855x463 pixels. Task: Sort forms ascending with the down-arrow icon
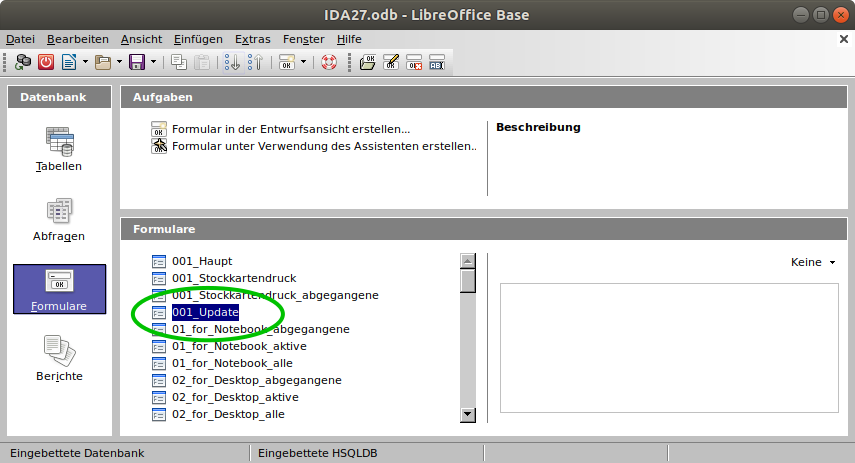coord(232,62)
